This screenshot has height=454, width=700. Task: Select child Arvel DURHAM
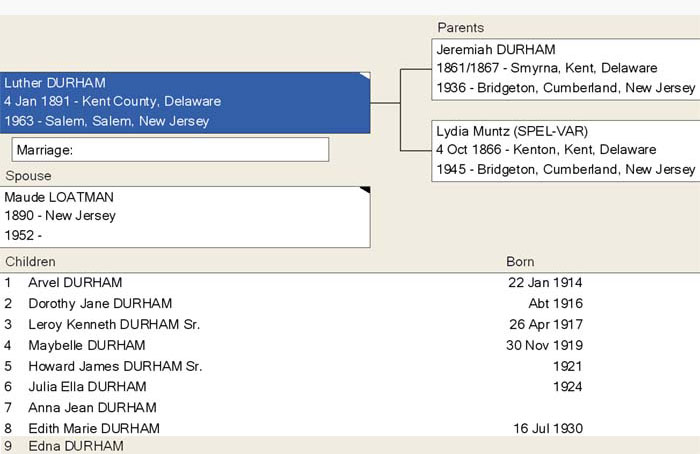(x=75, y=283)
